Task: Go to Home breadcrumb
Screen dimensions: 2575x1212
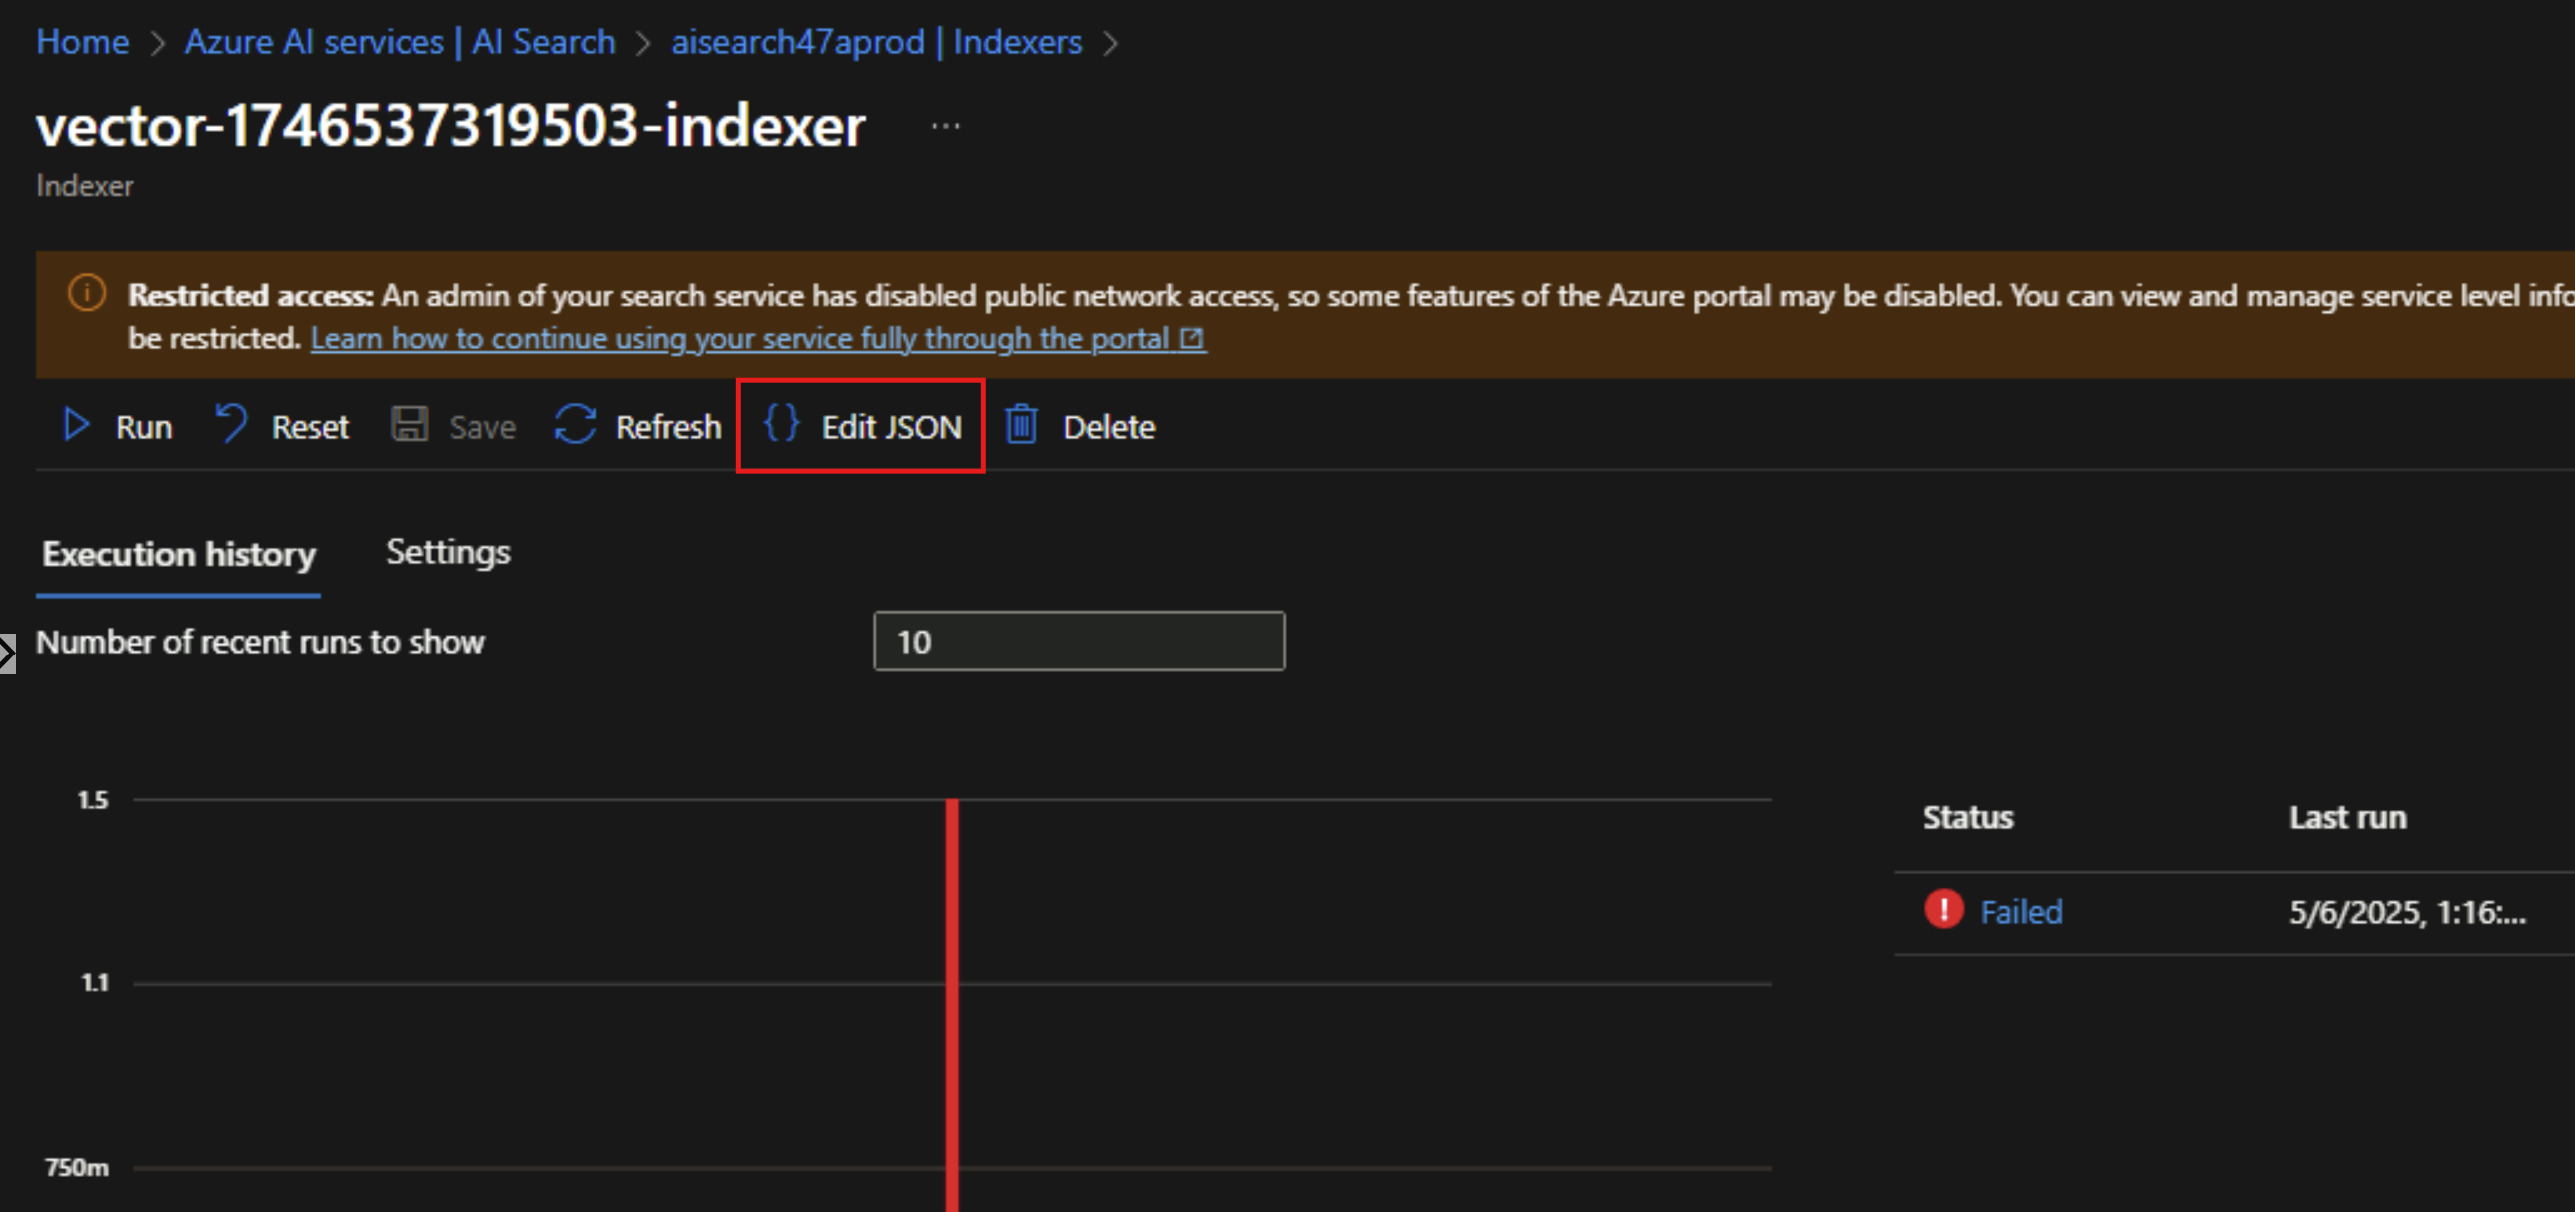Action: click(x=82, y=42)
